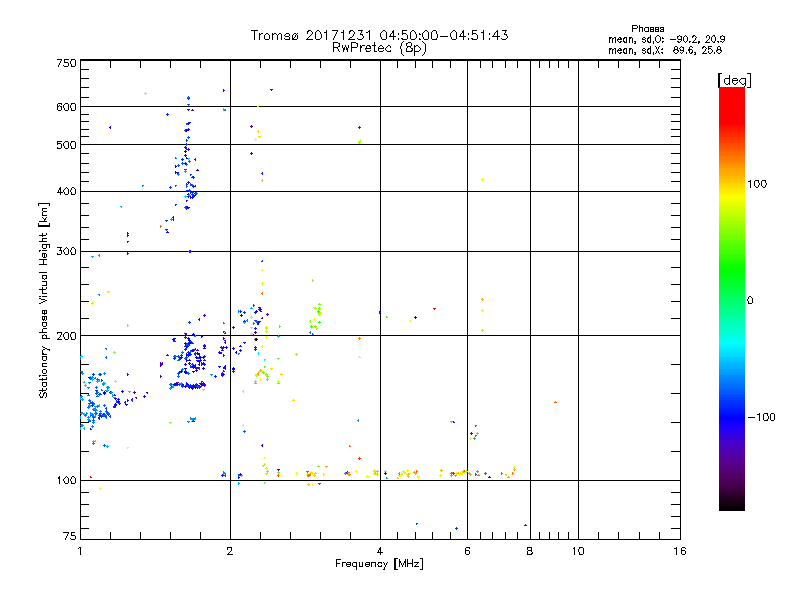The height and width of the screenshot is (600, 800).
Task: Click the y-axis '400' tick label
Action: tap(66, 192)
